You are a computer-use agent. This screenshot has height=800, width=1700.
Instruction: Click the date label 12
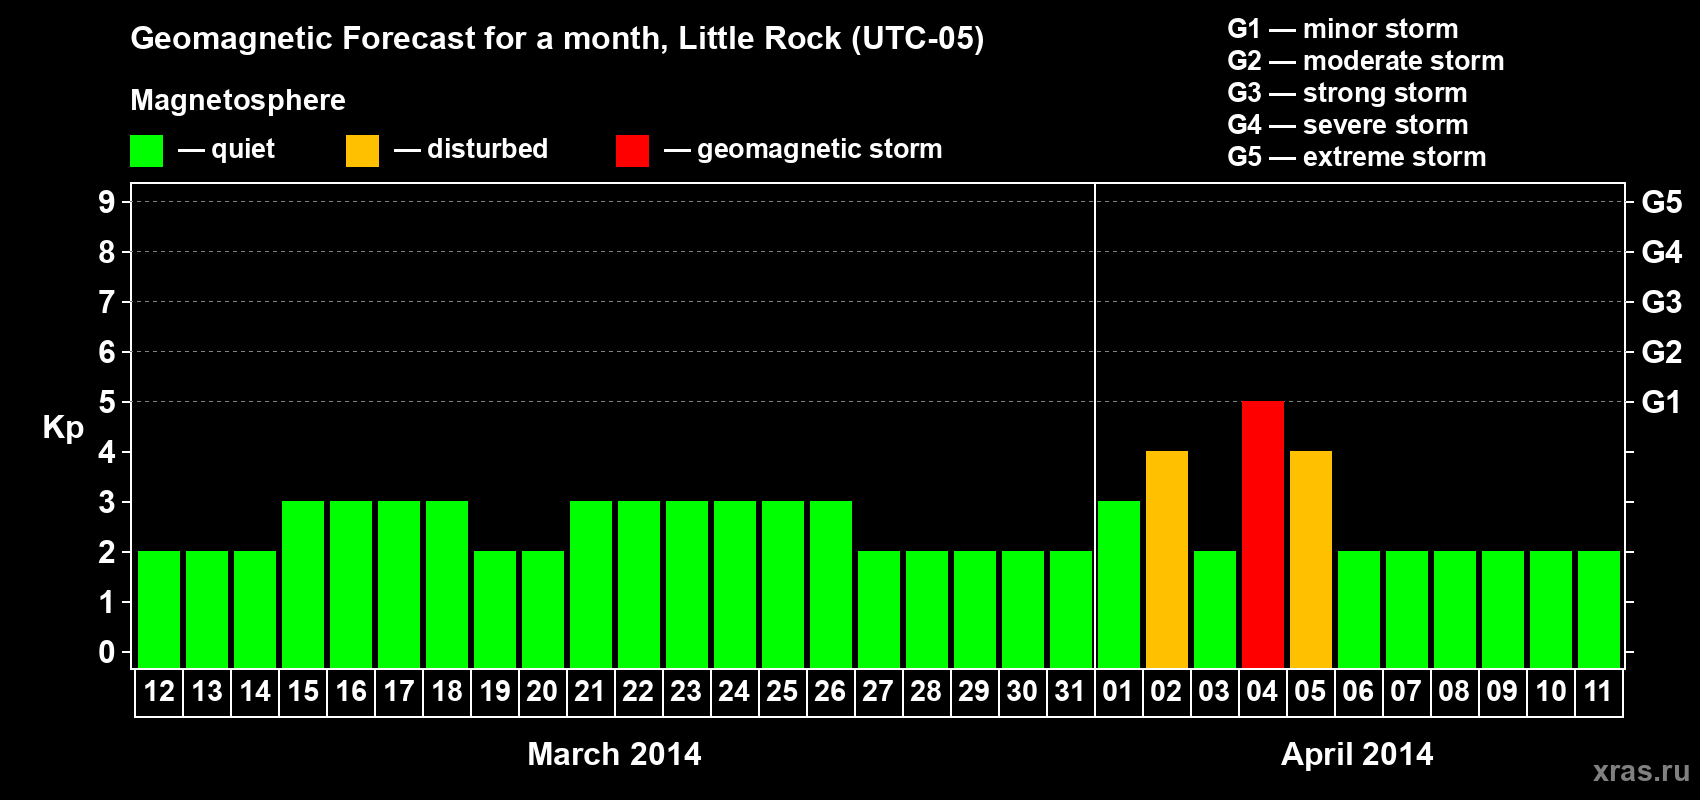point(159,691)
